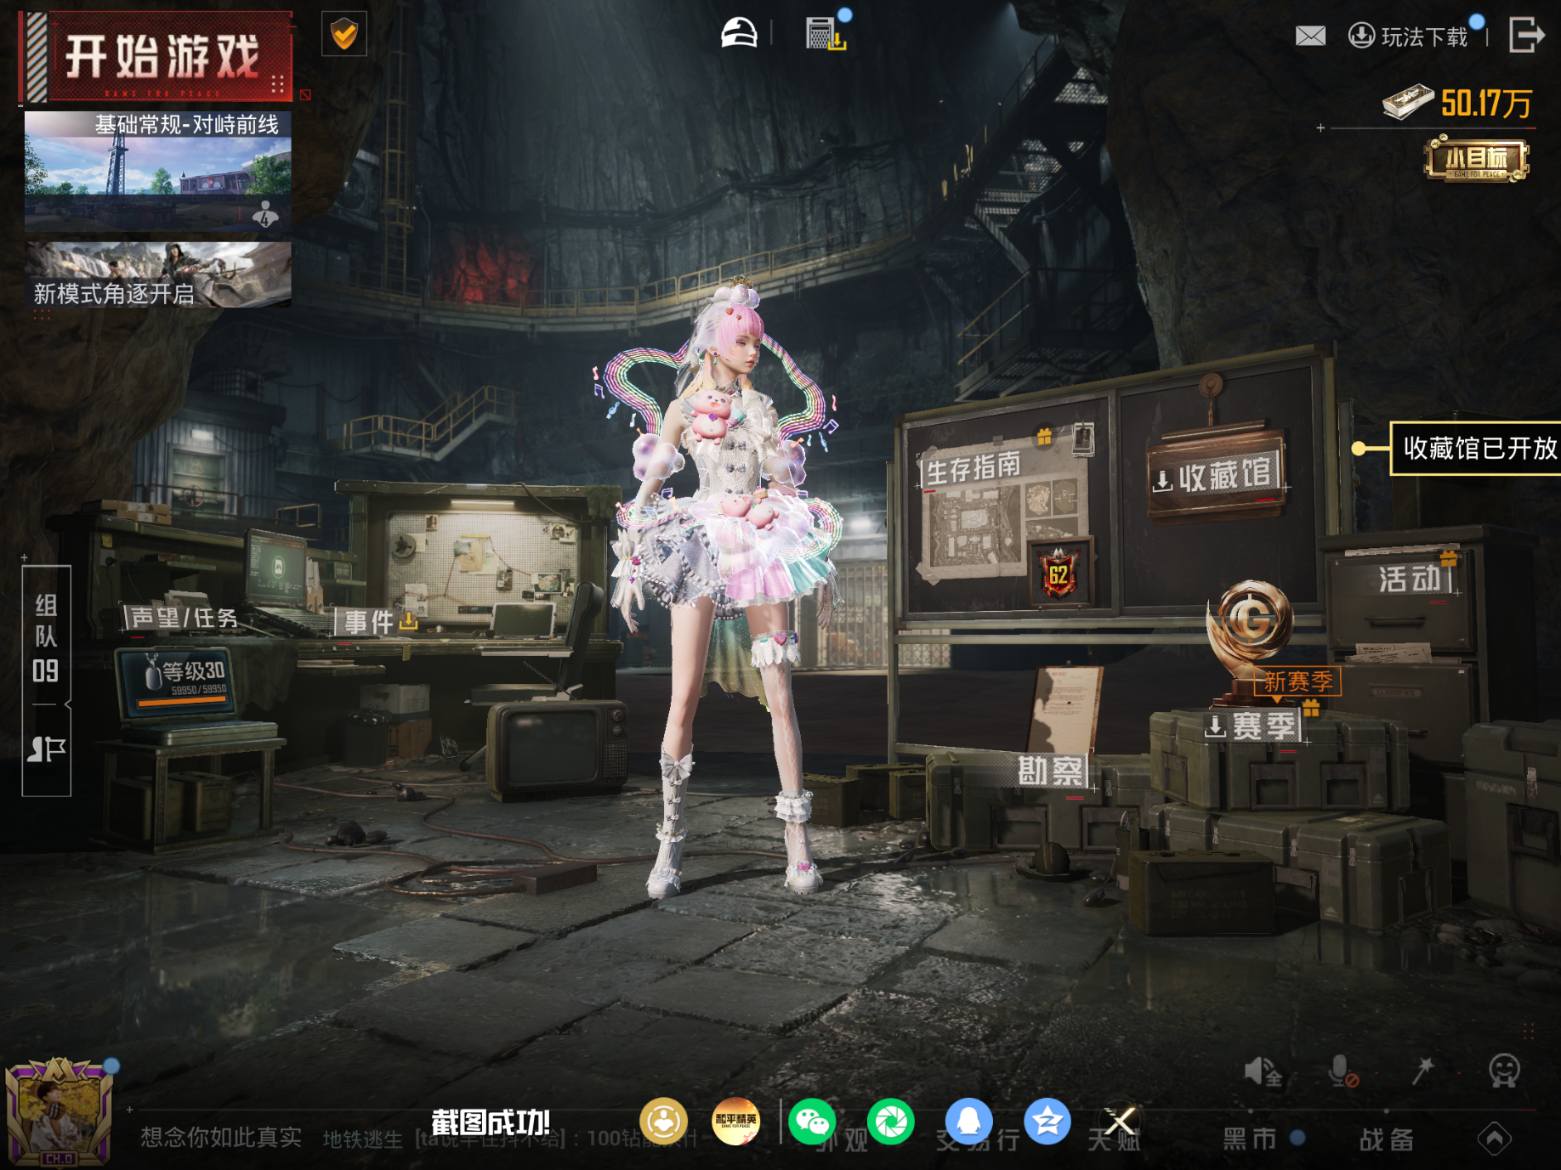Open the mail envelope icon
The image size is (1561, 1170).
(x=1310, y=36)
